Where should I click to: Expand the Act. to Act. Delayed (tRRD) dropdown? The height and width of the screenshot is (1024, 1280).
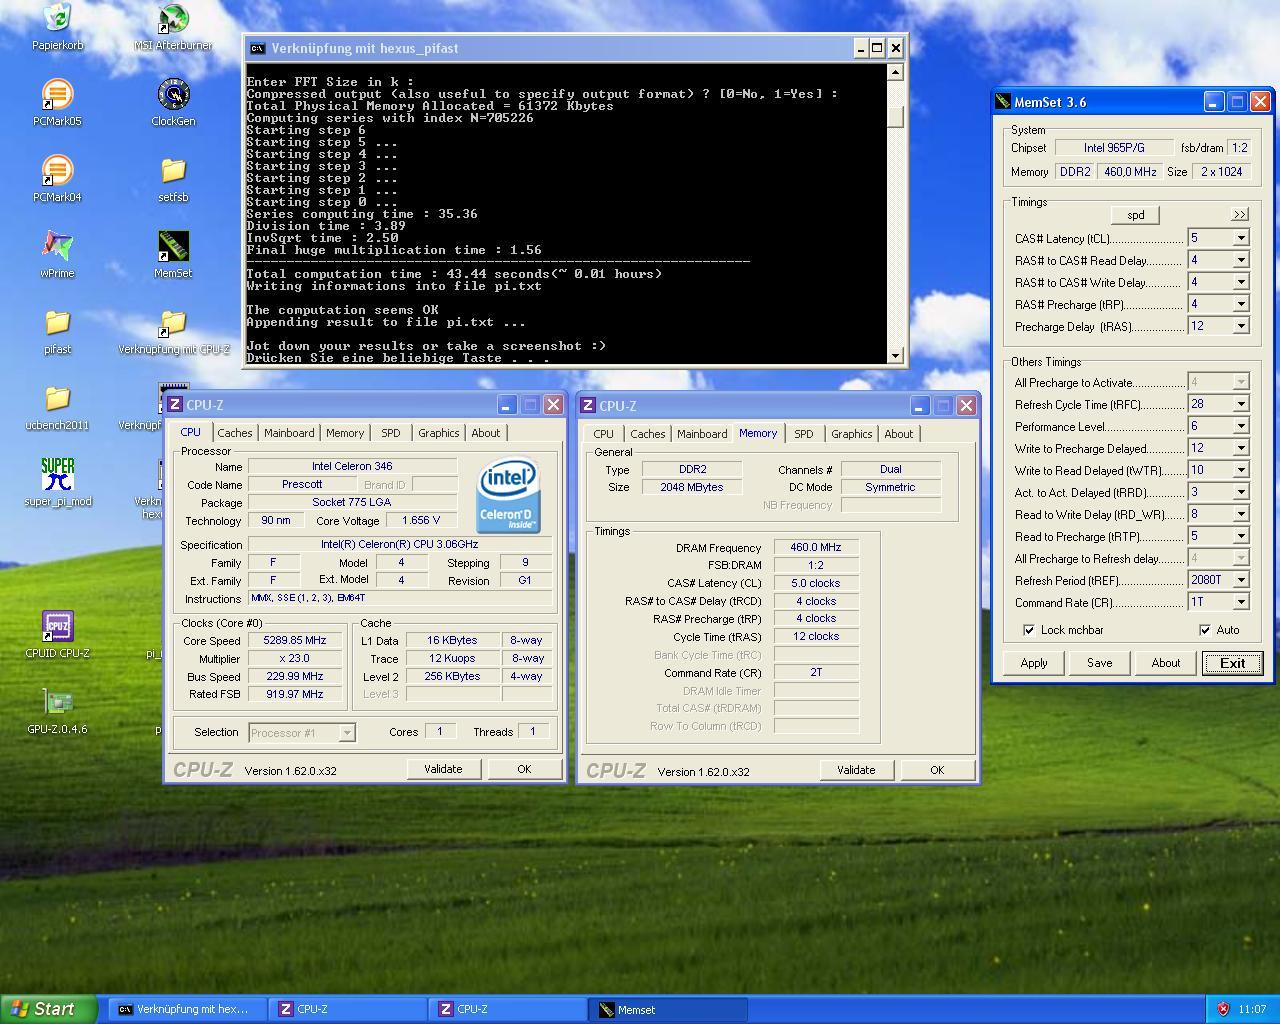pyautogui.click(x=1241, y=492)
